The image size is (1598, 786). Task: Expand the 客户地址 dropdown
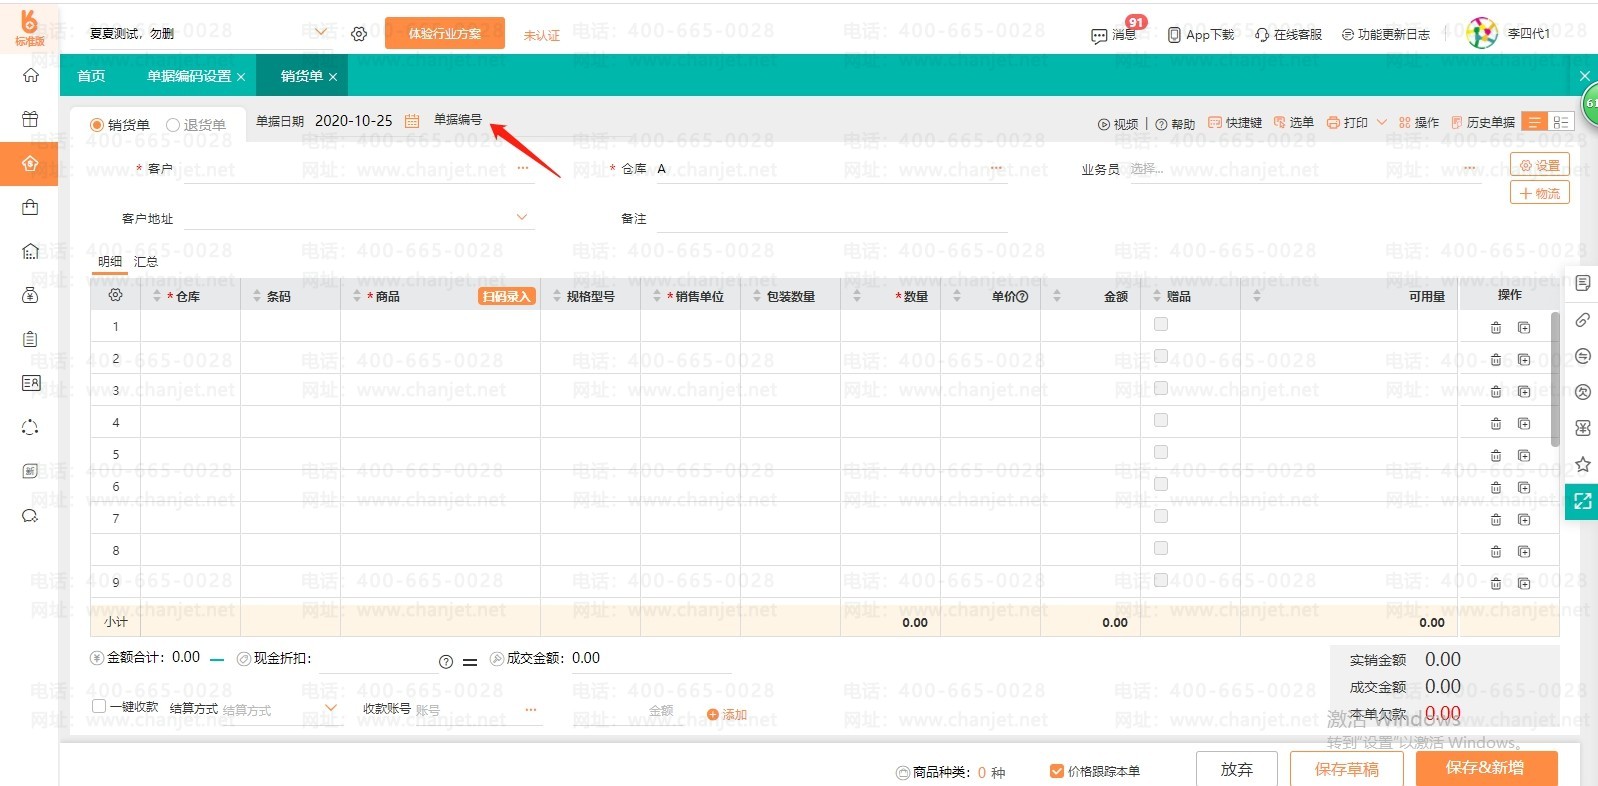[x=521, y=218]
